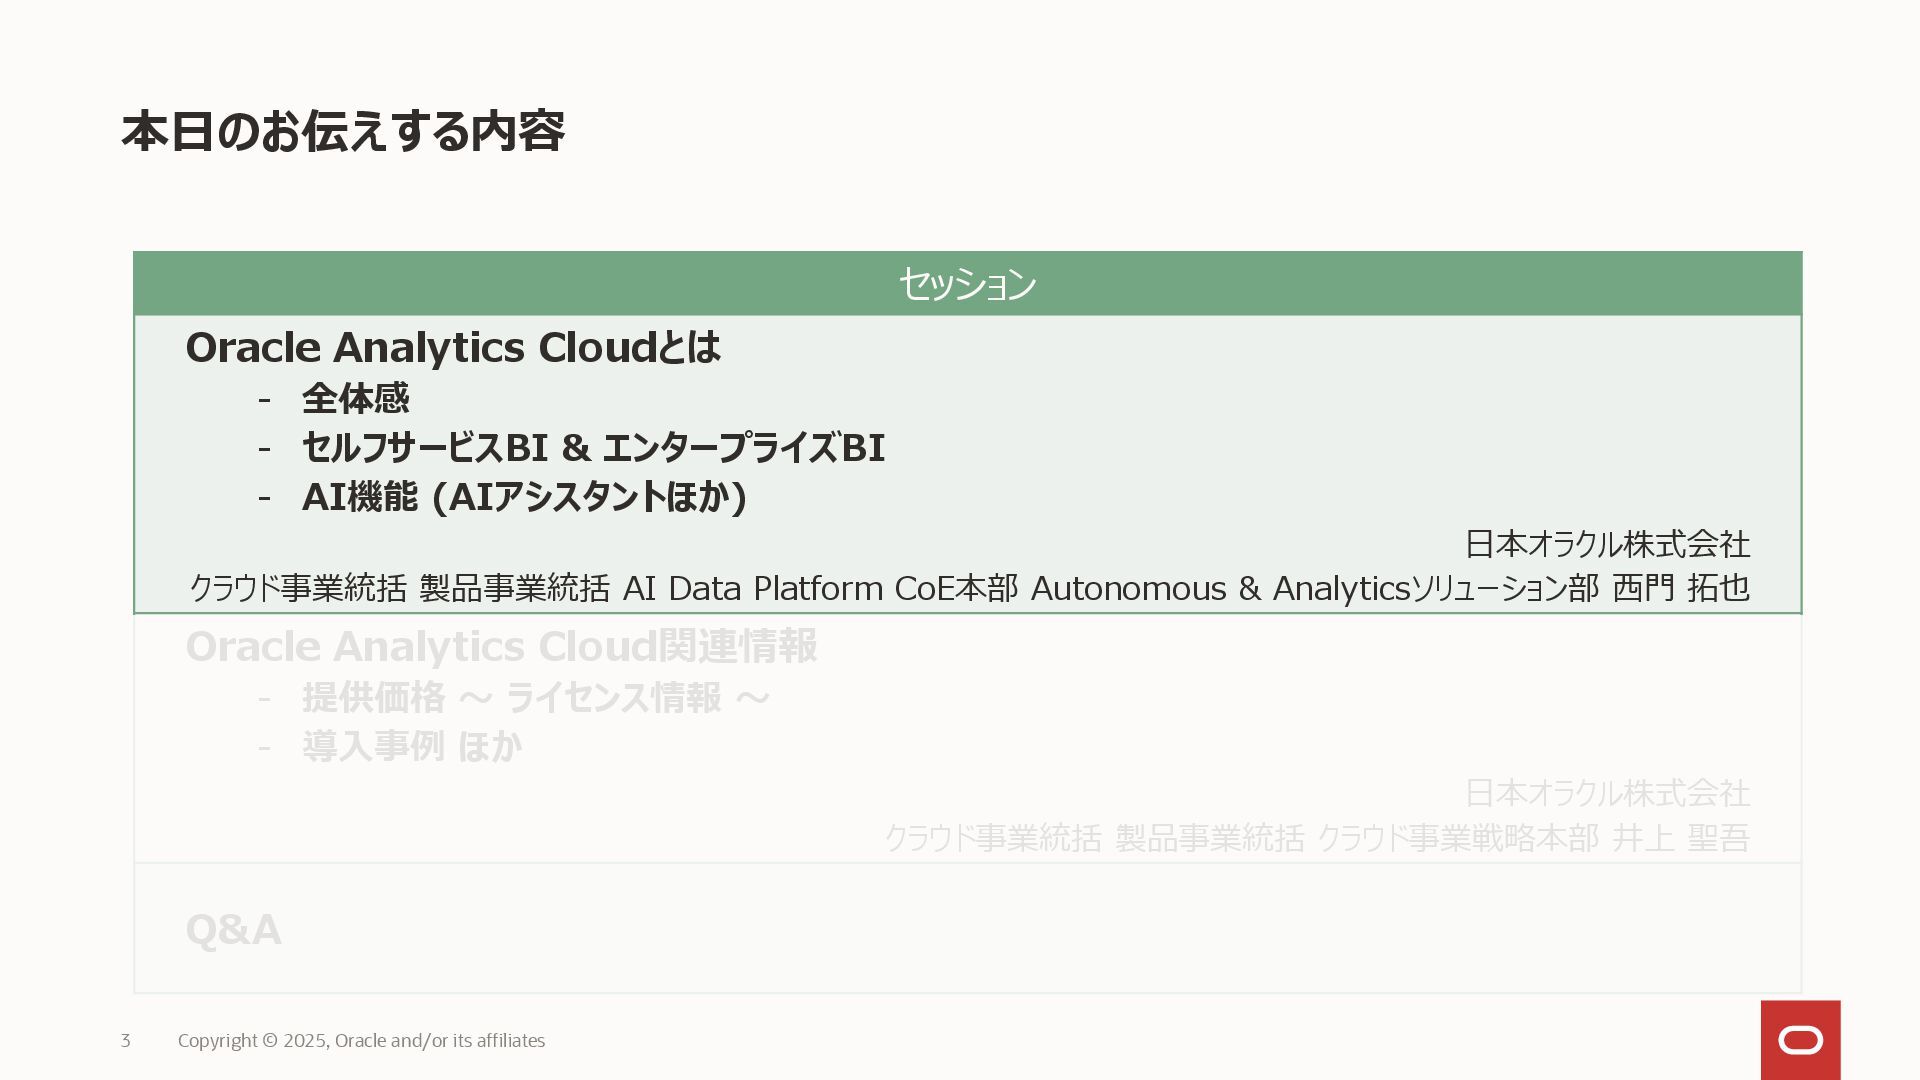Click the セルフサービスBI & エンタープライズBI bullet
The height and width of the screenshot is (1080, 1920).
(x=593, y=448)
